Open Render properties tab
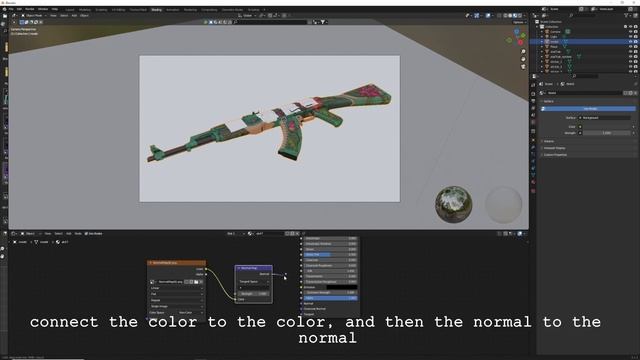 [533, 93]
